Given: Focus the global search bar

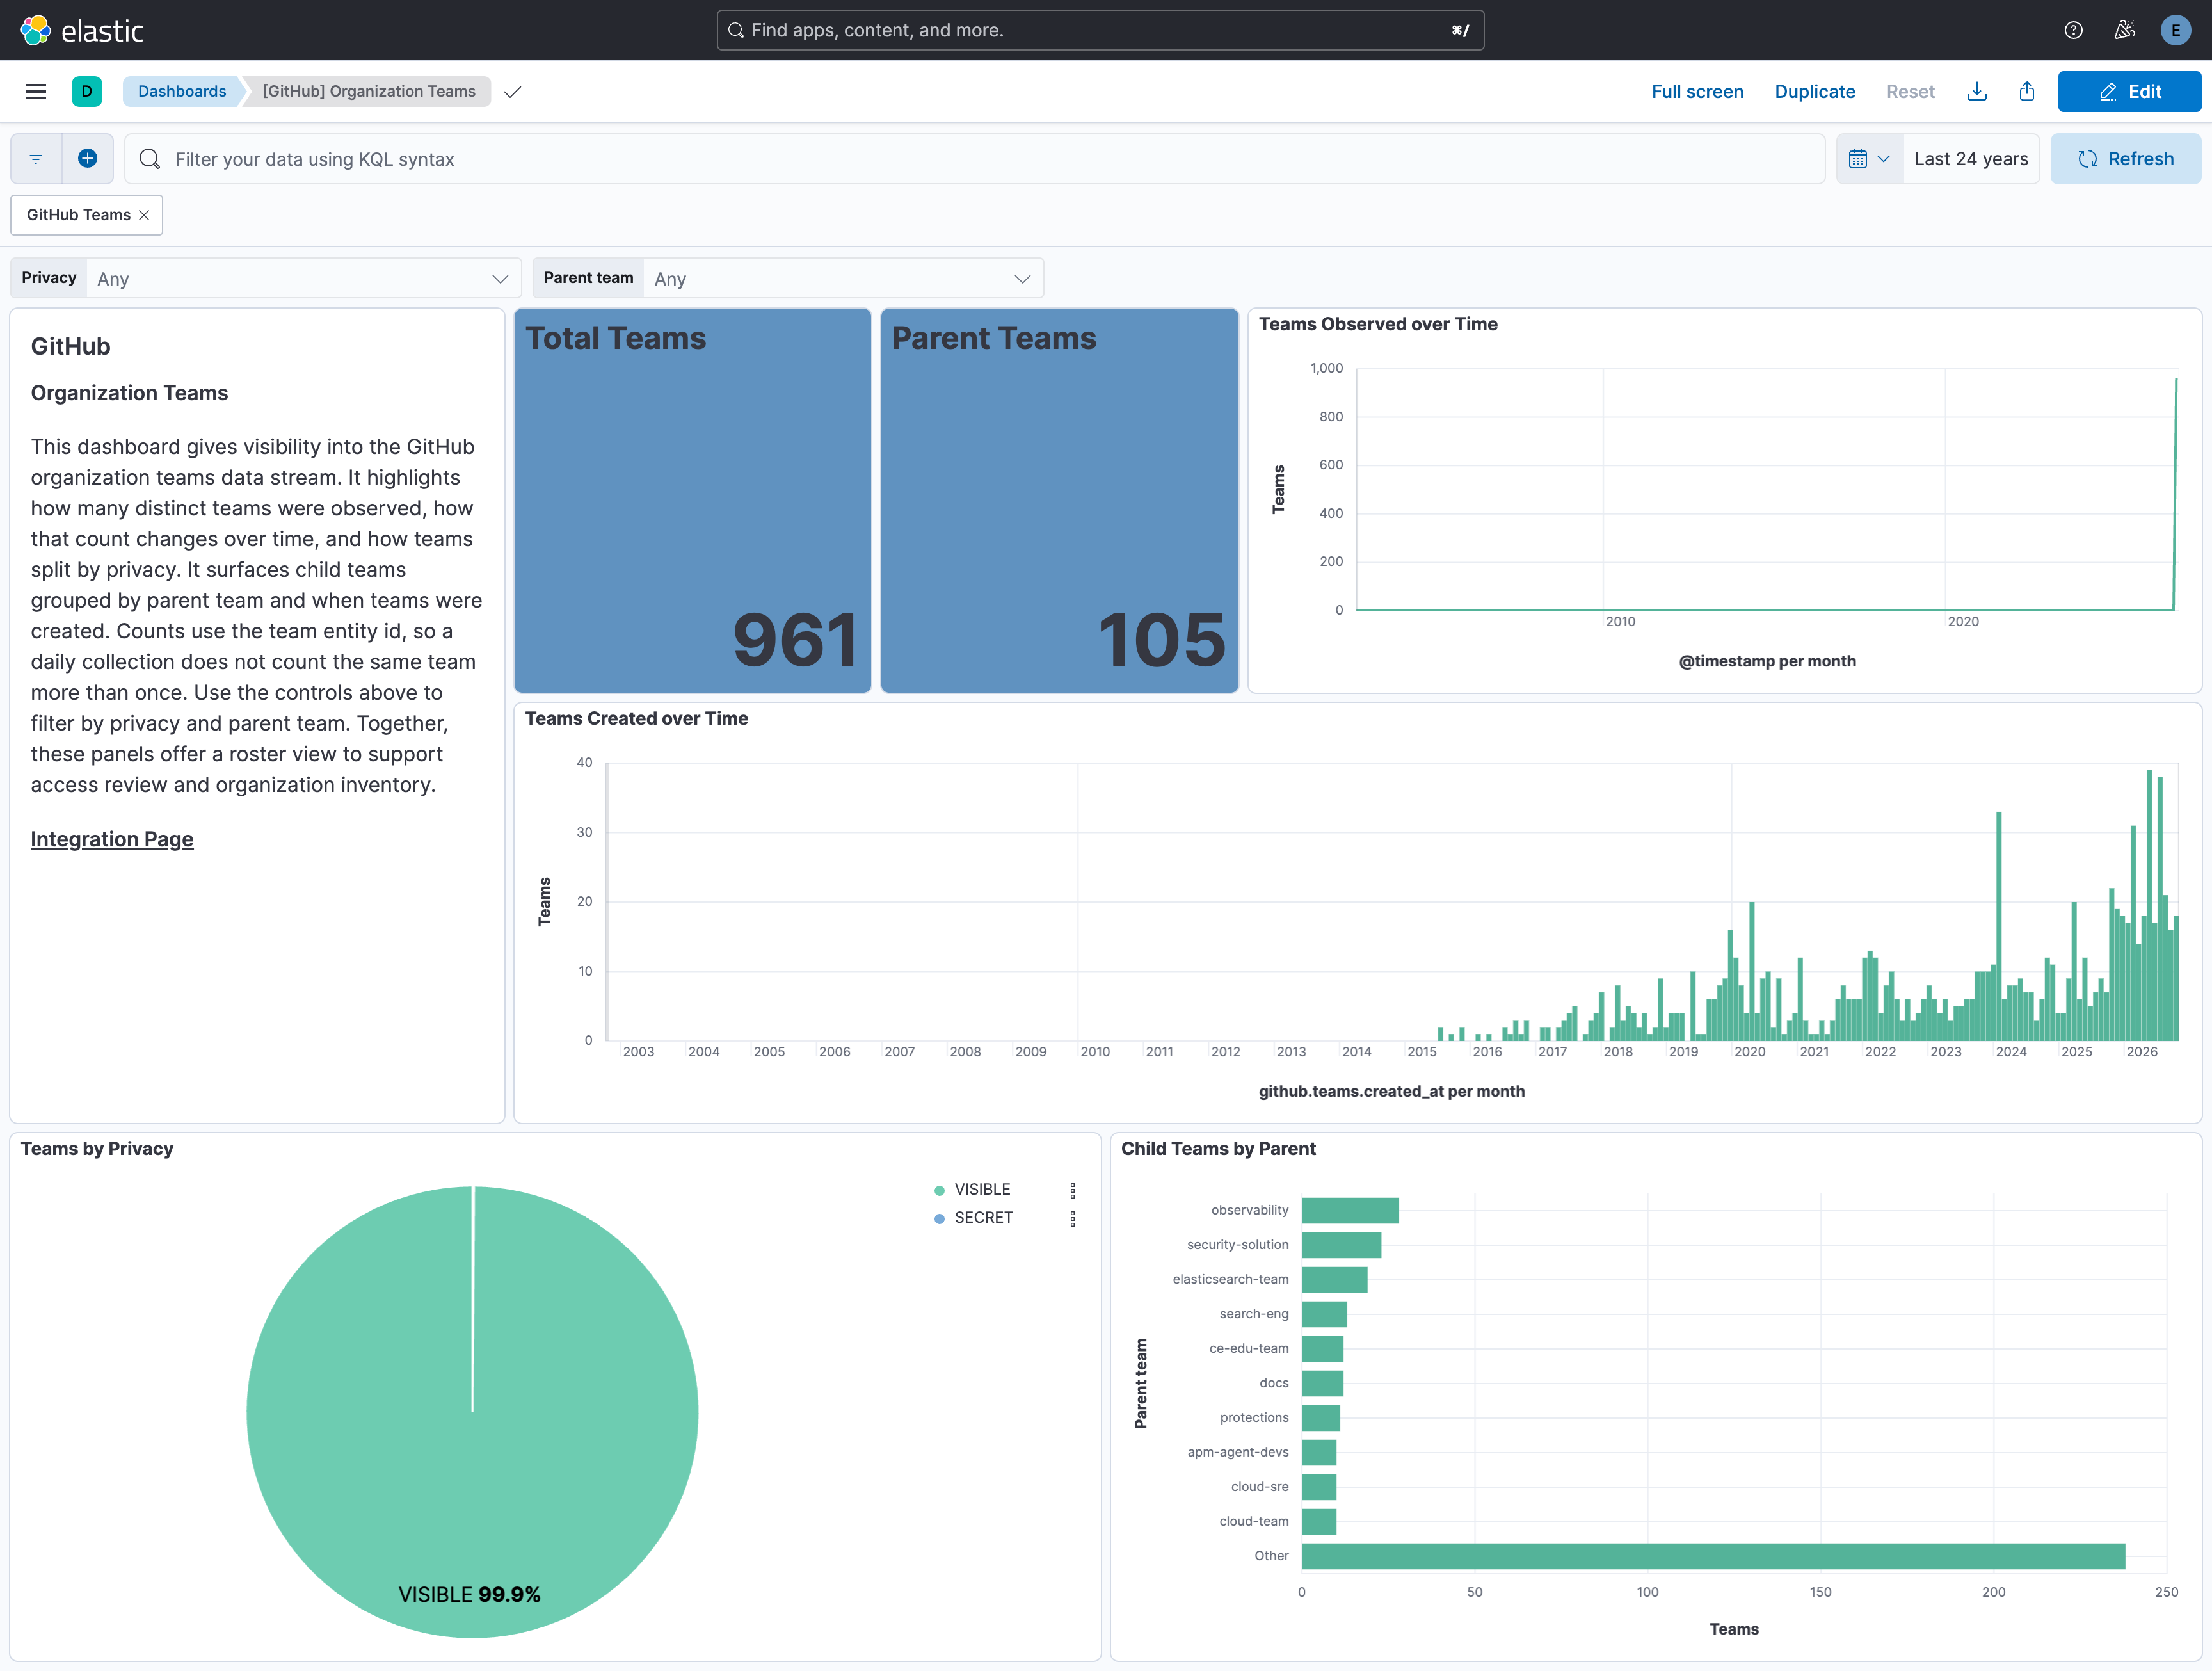Looking at the screenshot, I should coord(1100,30).
